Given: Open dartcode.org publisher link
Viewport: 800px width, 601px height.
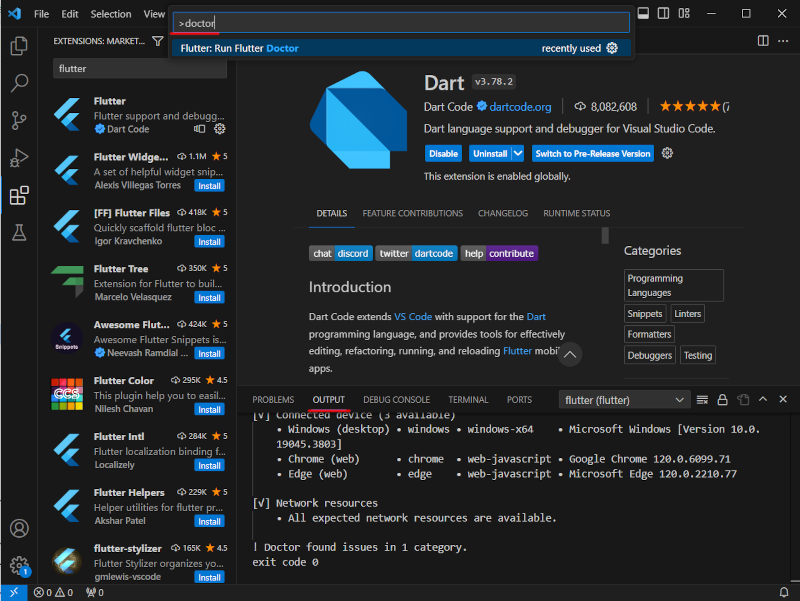Looking at the screenshot, I should 520,107.
